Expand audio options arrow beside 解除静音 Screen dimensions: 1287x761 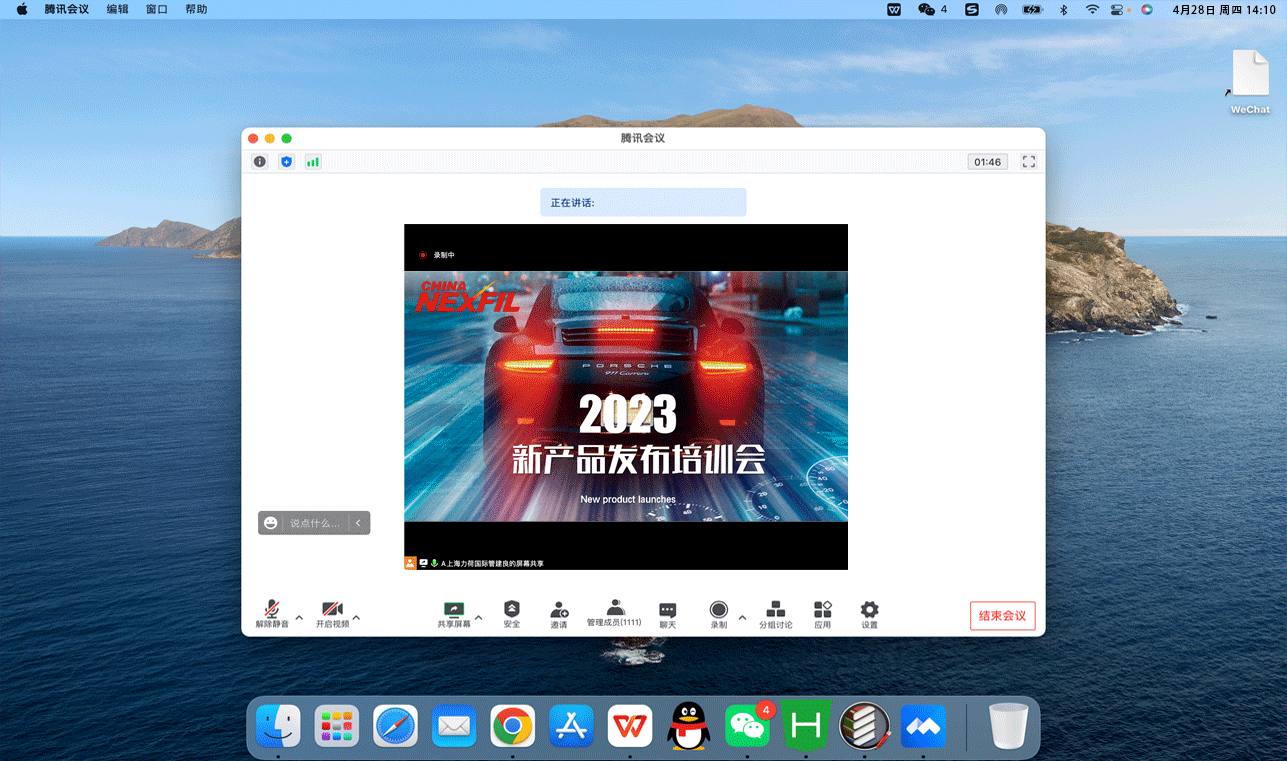pos(299,618)
